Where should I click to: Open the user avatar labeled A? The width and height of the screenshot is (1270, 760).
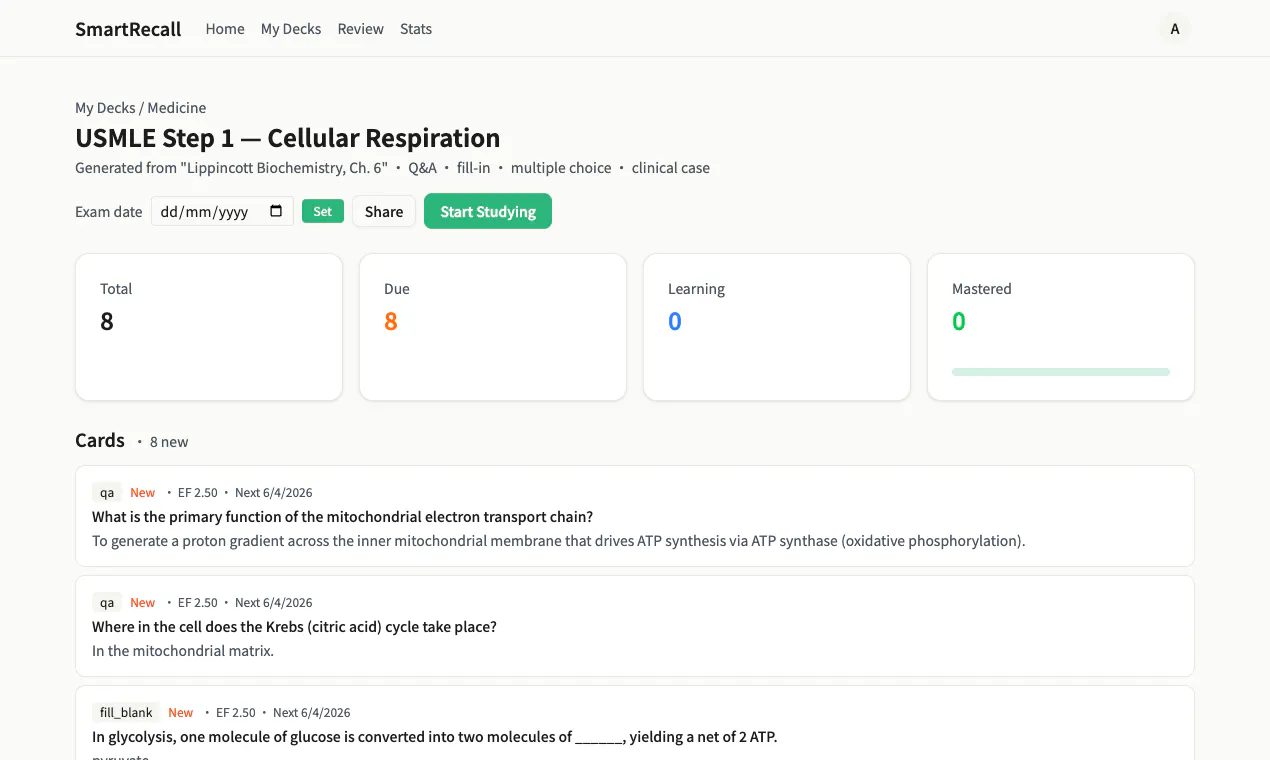pyautogui.click(x=1175, y=29)
